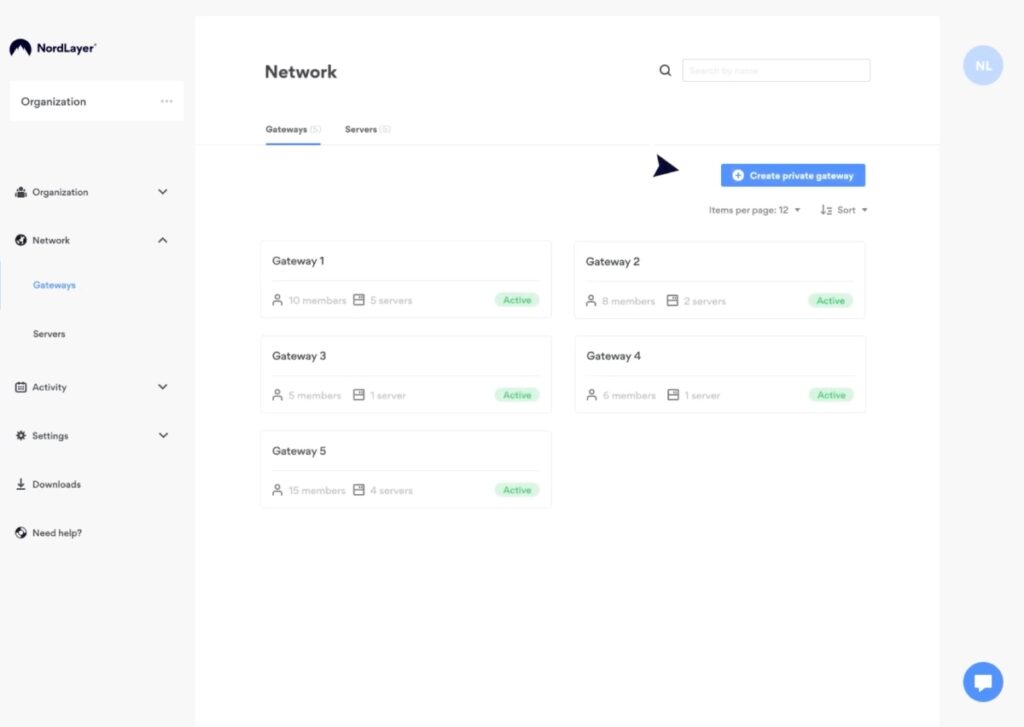Click the Settings sidebar label
The width and height of the screenshot is (1024, 727).
(x=50, y=436)
